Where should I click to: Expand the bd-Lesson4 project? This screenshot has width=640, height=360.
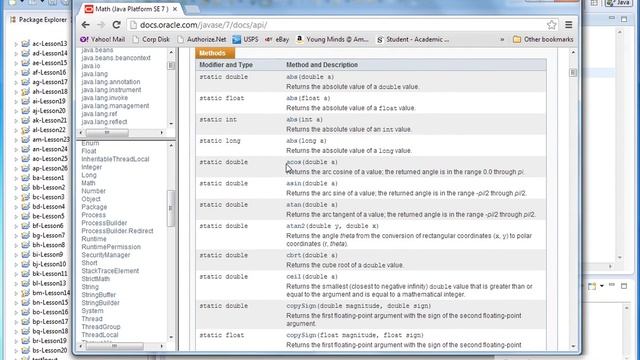click(x=16, y=207)
